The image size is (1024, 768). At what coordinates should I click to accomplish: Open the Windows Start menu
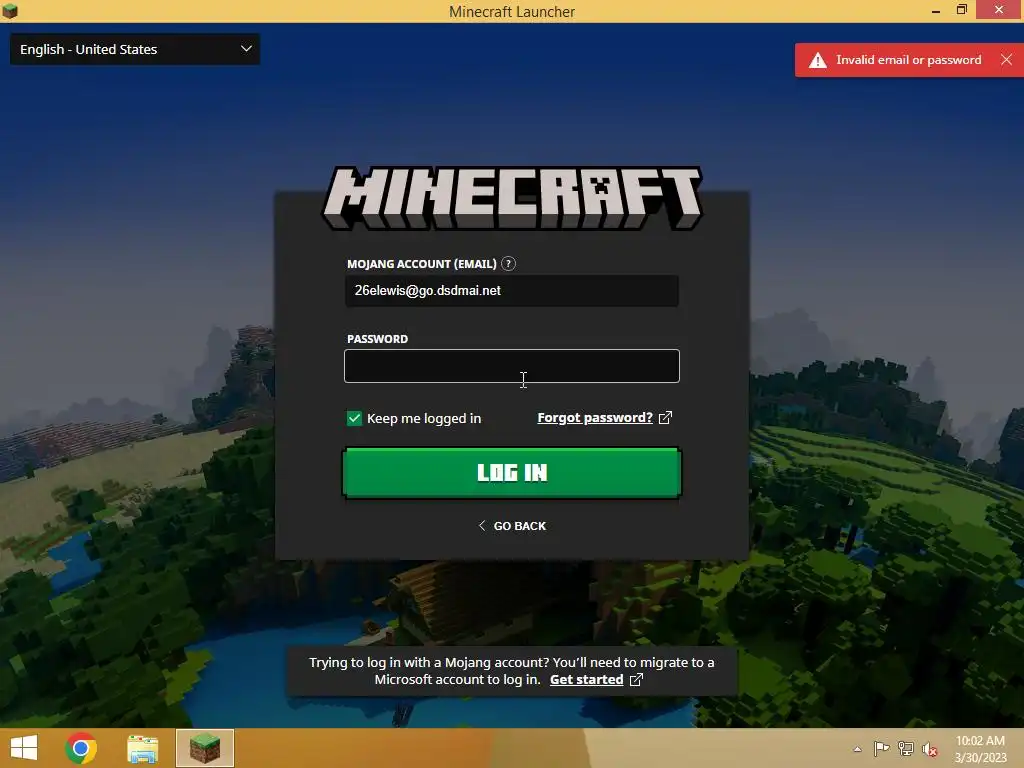pos(24,748)
